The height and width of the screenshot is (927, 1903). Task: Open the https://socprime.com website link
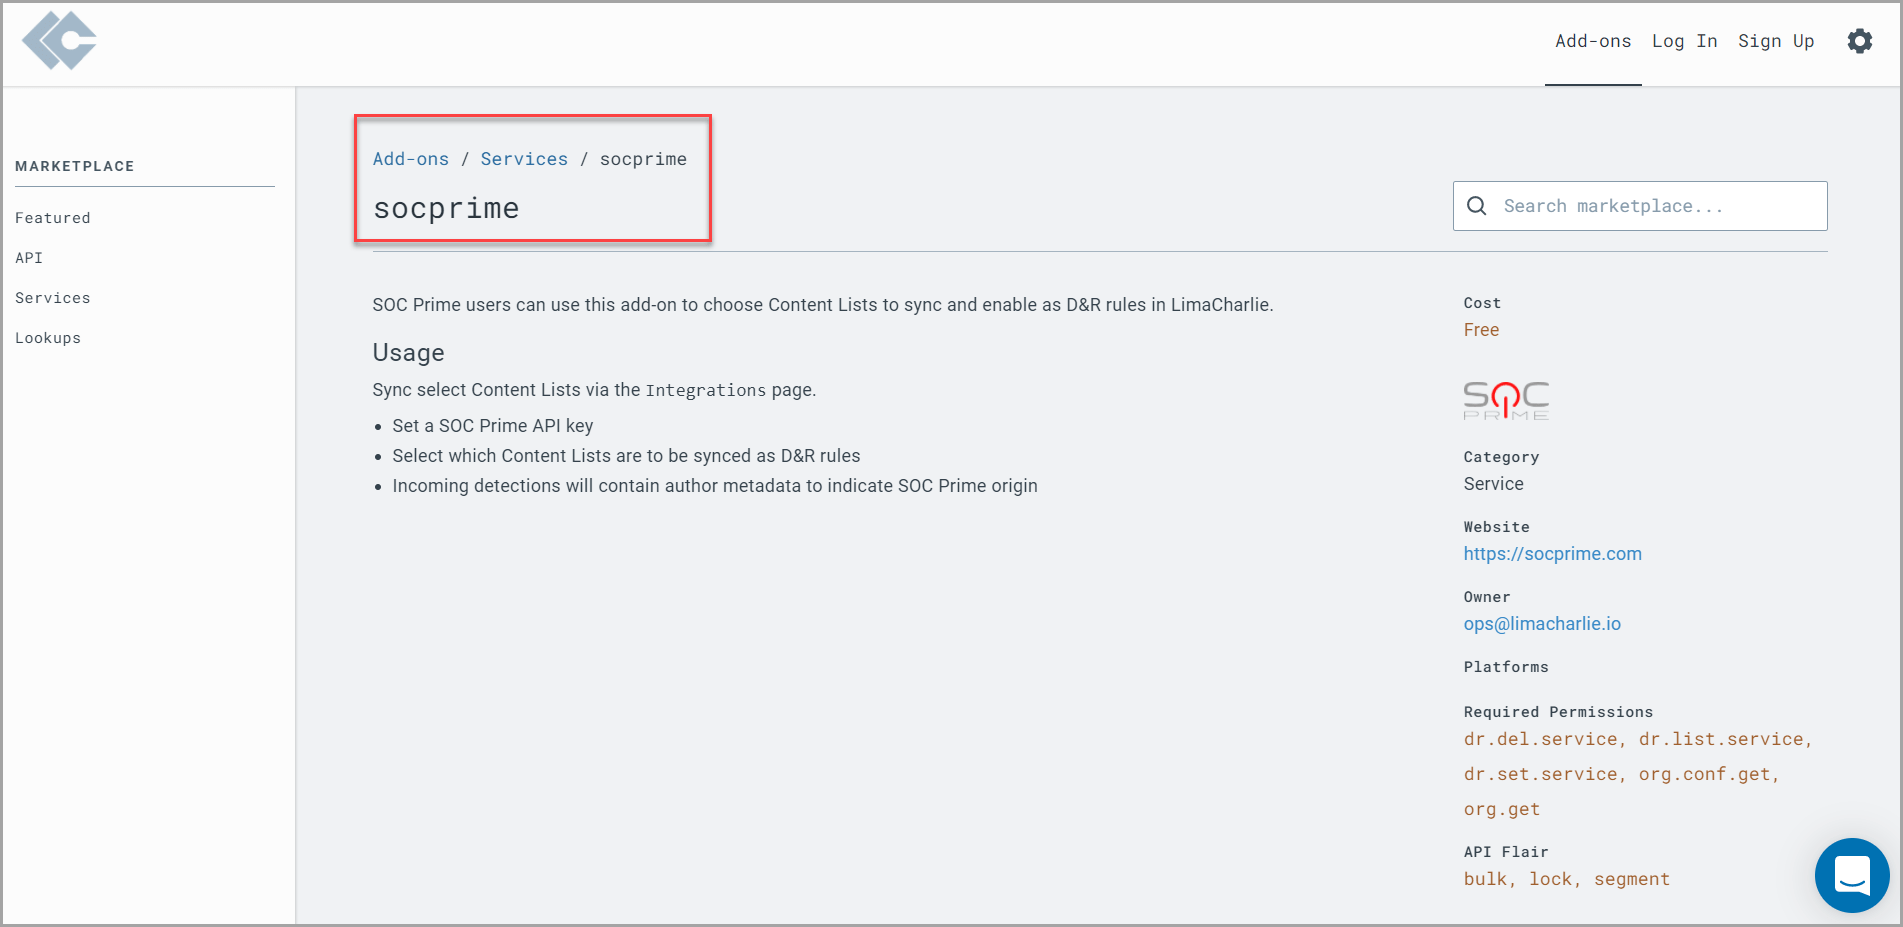1552,554
